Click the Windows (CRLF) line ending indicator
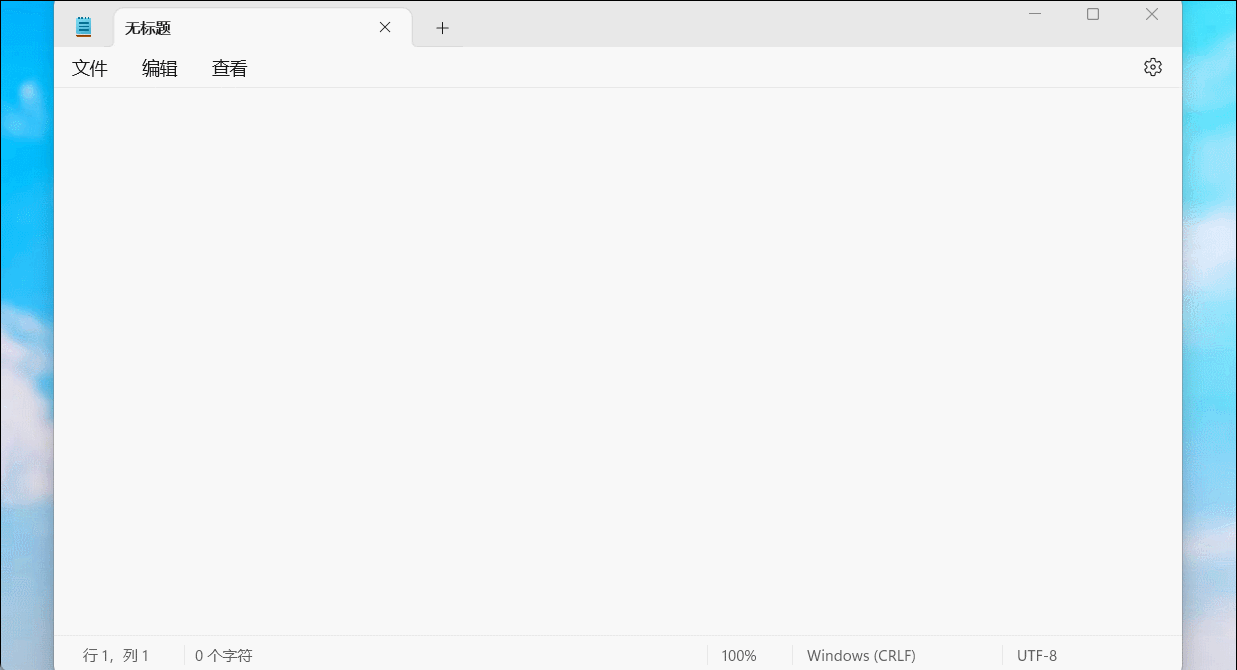 pos(861,656)
